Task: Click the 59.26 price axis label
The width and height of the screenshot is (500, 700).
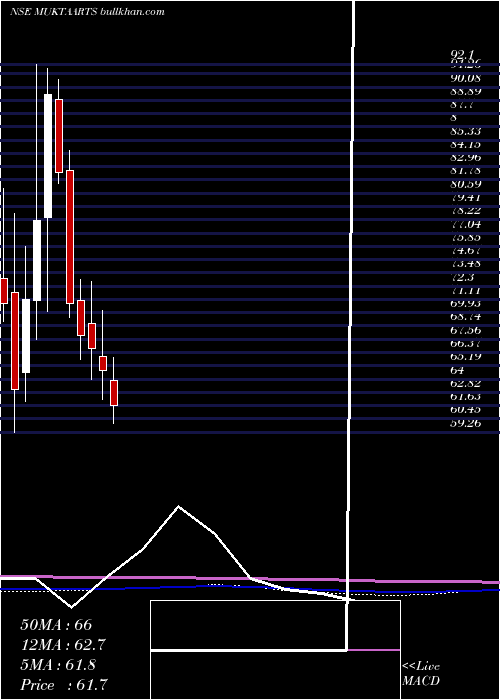Action: pyautogui.click(x=465, y=423)
